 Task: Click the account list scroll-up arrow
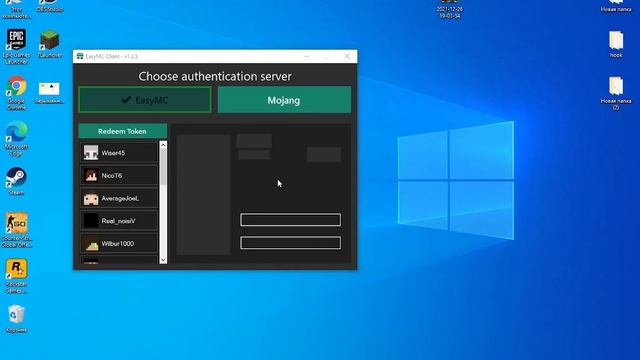[163, 145]
